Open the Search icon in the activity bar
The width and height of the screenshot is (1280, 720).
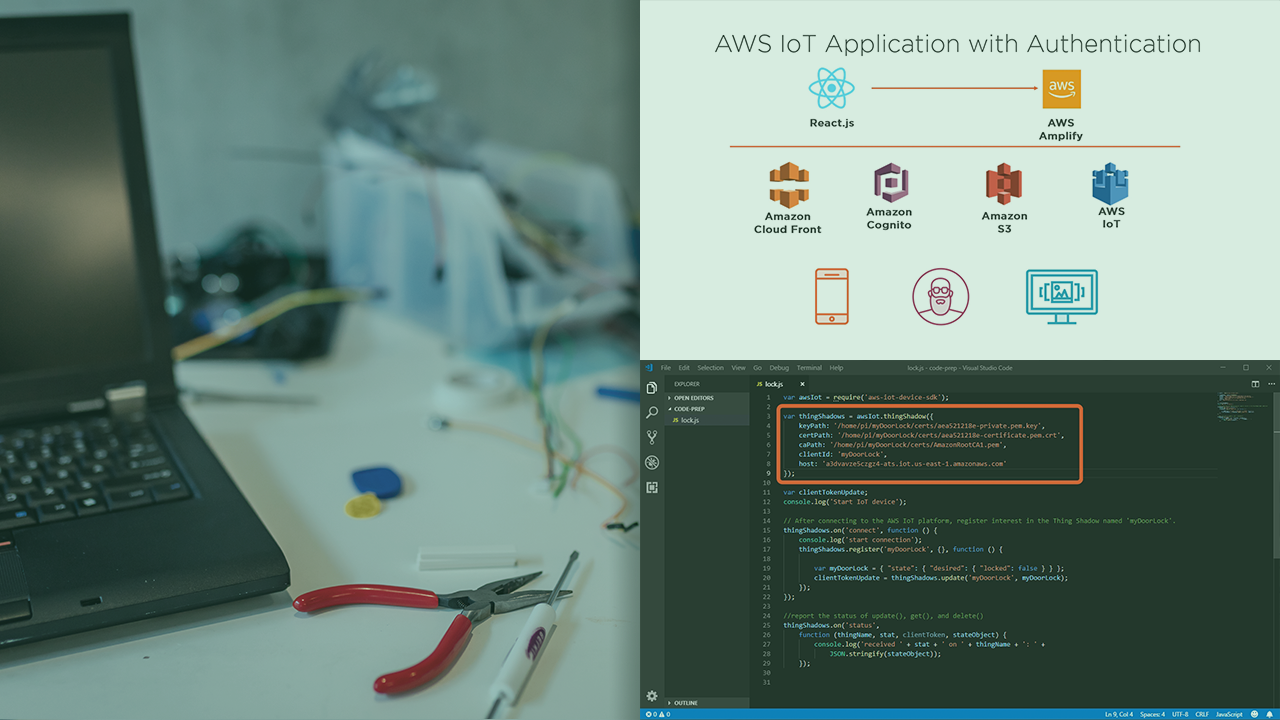coord(652,412)
